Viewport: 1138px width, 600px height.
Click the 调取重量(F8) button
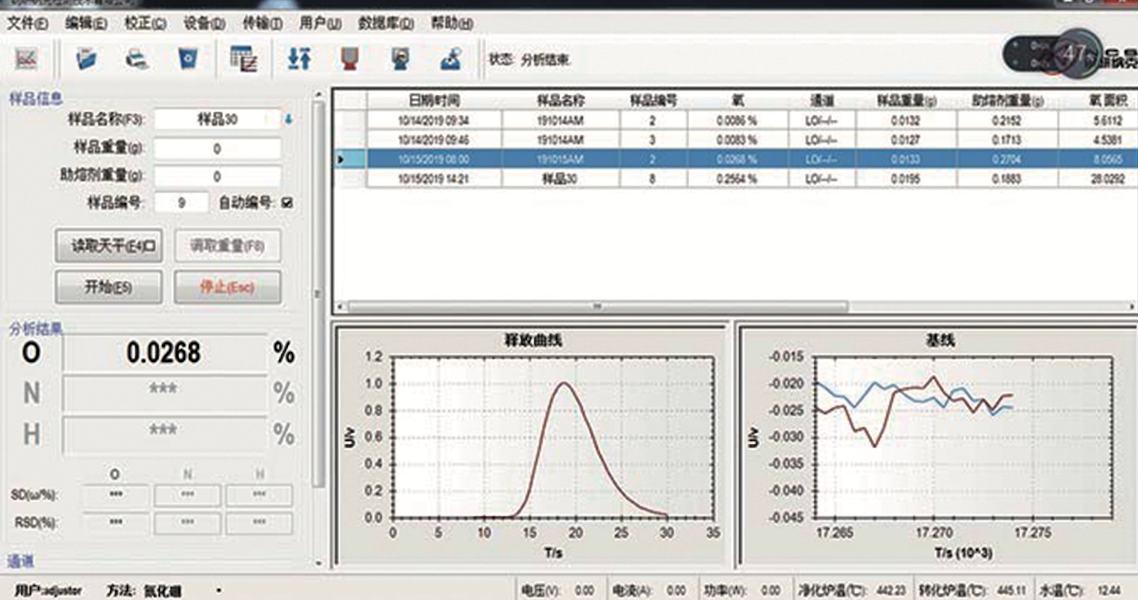227,246
